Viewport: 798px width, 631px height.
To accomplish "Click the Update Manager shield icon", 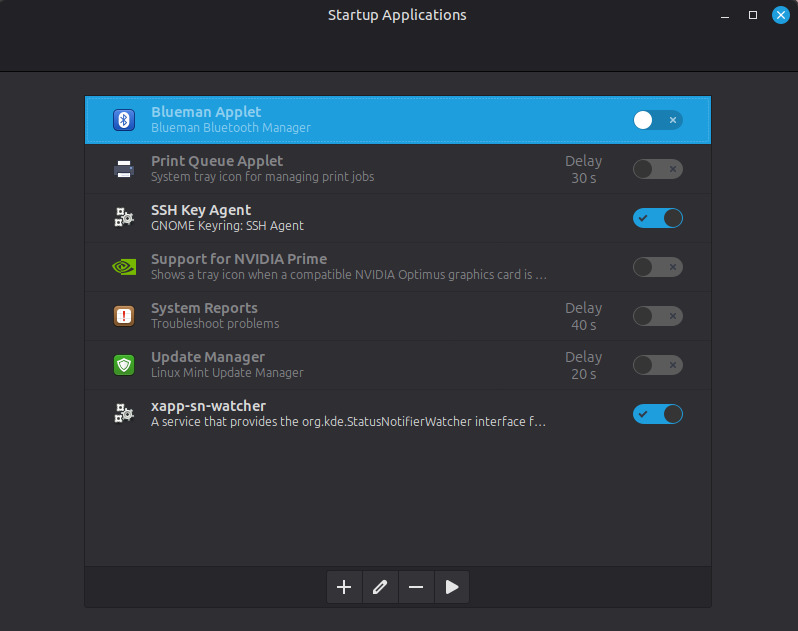I will click(x=124, y=365).
